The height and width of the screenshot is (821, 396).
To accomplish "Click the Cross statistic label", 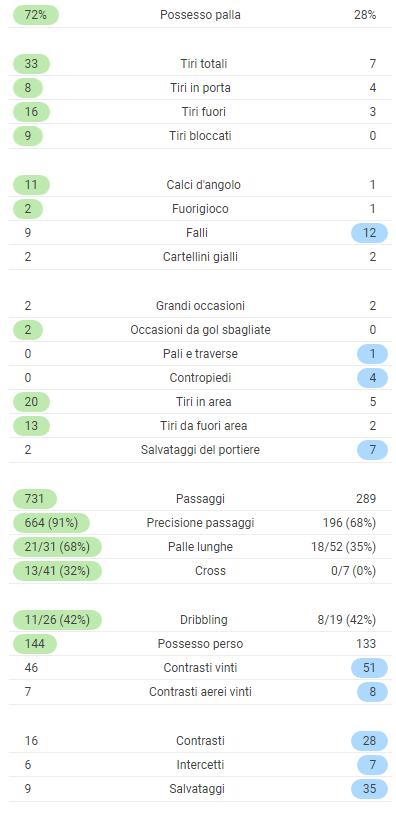I will pos(210,571).
